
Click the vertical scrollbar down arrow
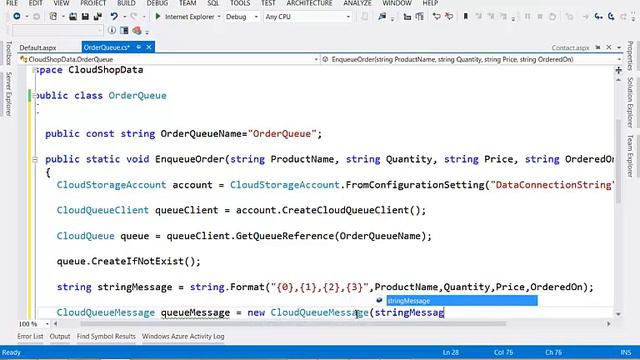click(618, 314)
